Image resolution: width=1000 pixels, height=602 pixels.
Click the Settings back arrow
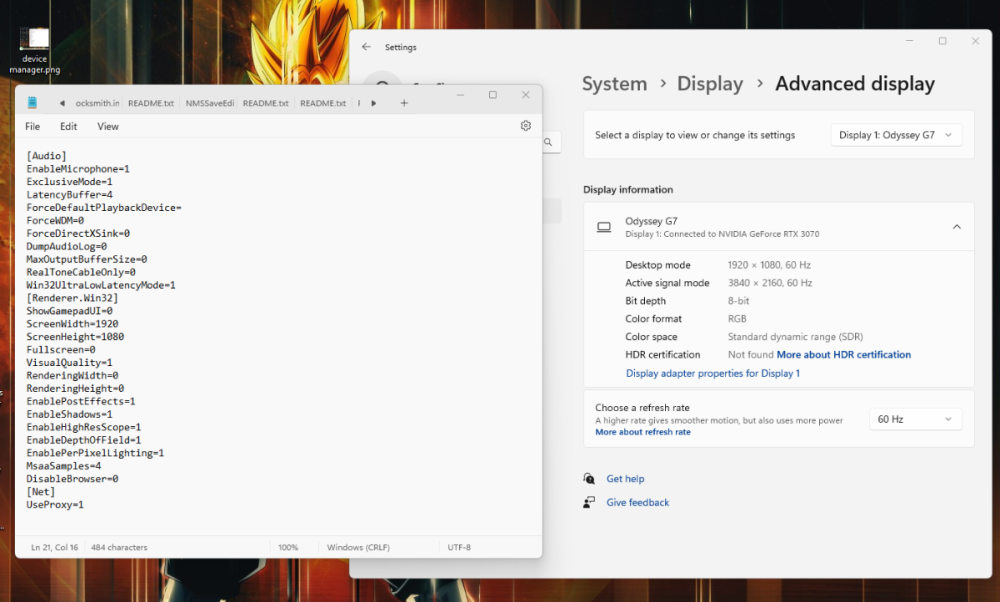pyautogui.click(x=366, y=47)
